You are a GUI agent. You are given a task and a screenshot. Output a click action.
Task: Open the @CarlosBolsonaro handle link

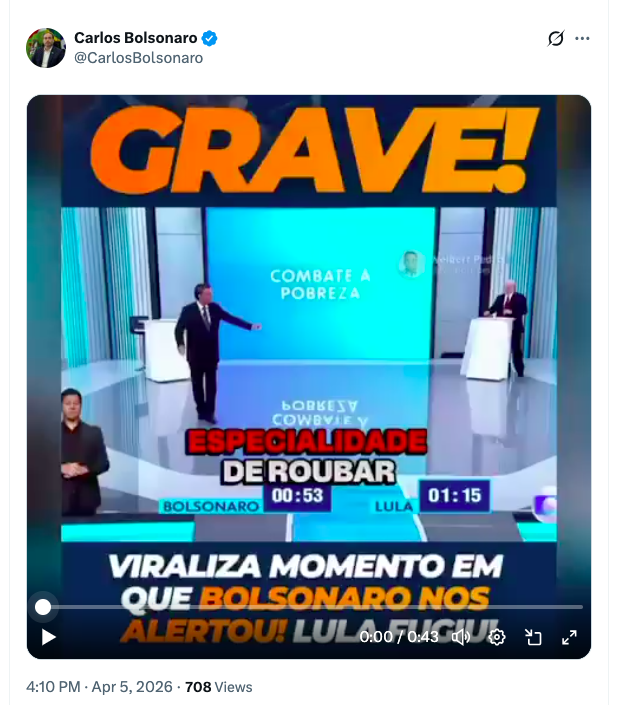coord(139,58)
